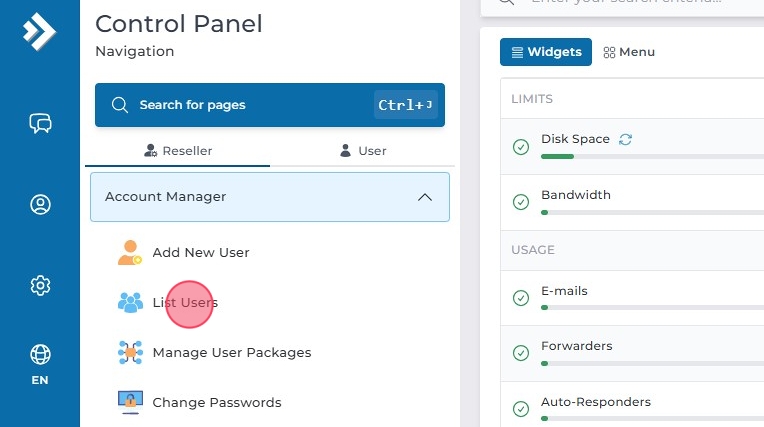Viewport: 764px width, 427px height.
Task: Open the user profile sidebar icon
Action: (x=40, y=204)
